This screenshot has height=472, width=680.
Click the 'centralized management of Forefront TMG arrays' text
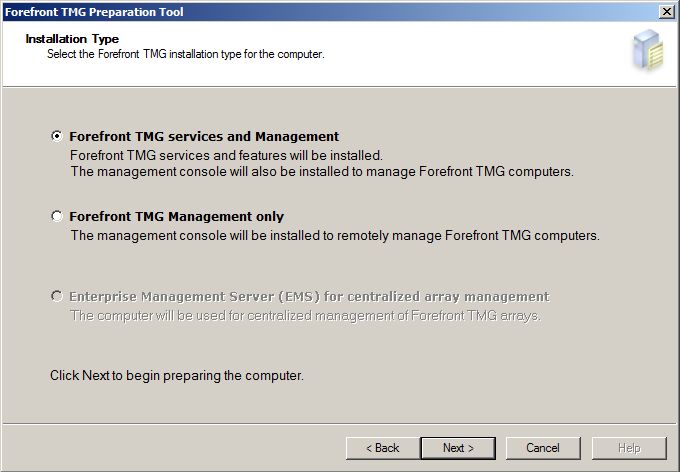click(306, 315)
